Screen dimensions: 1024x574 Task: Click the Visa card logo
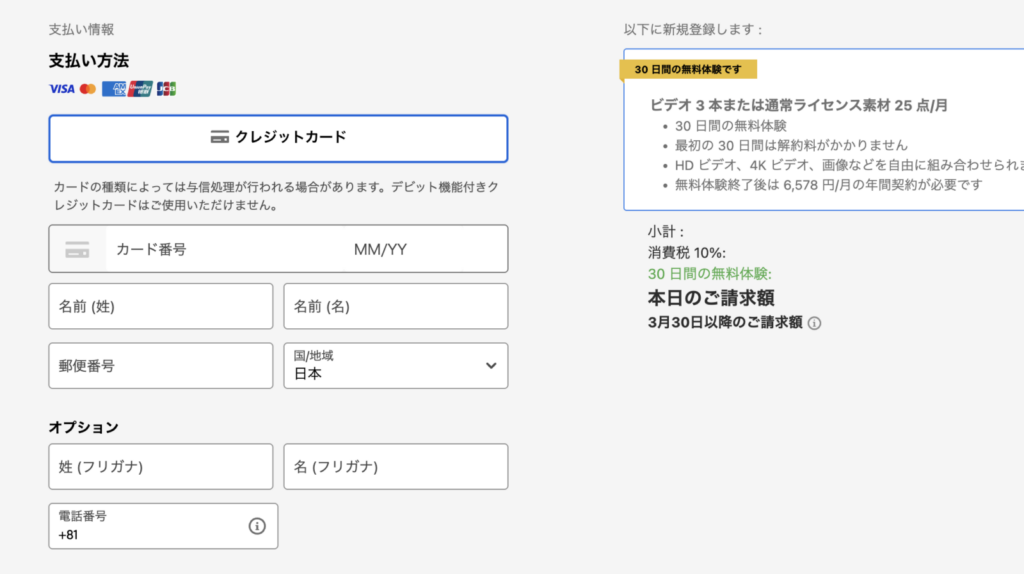pos(62,89)
